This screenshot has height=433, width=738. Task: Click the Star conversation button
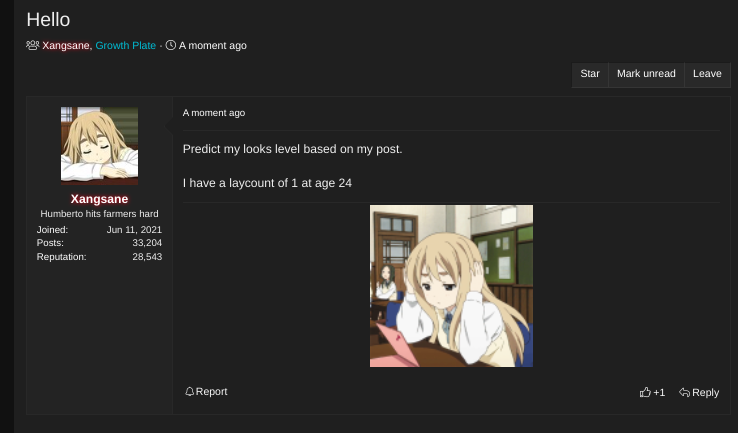(590, 74)
